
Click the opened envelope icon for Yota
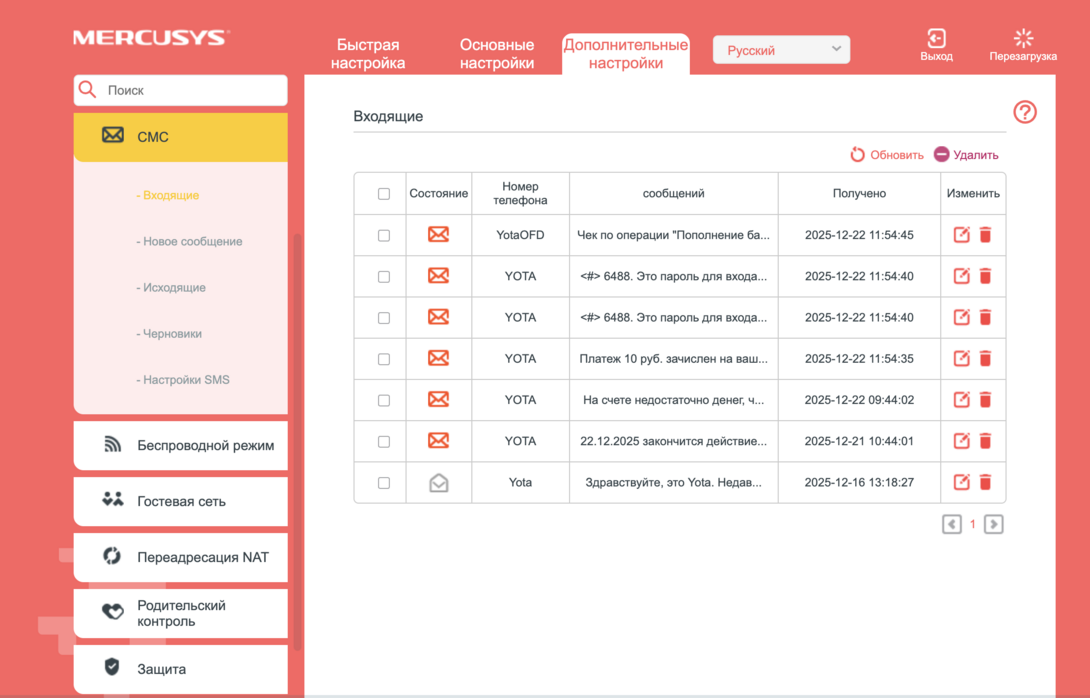(438, 483)
